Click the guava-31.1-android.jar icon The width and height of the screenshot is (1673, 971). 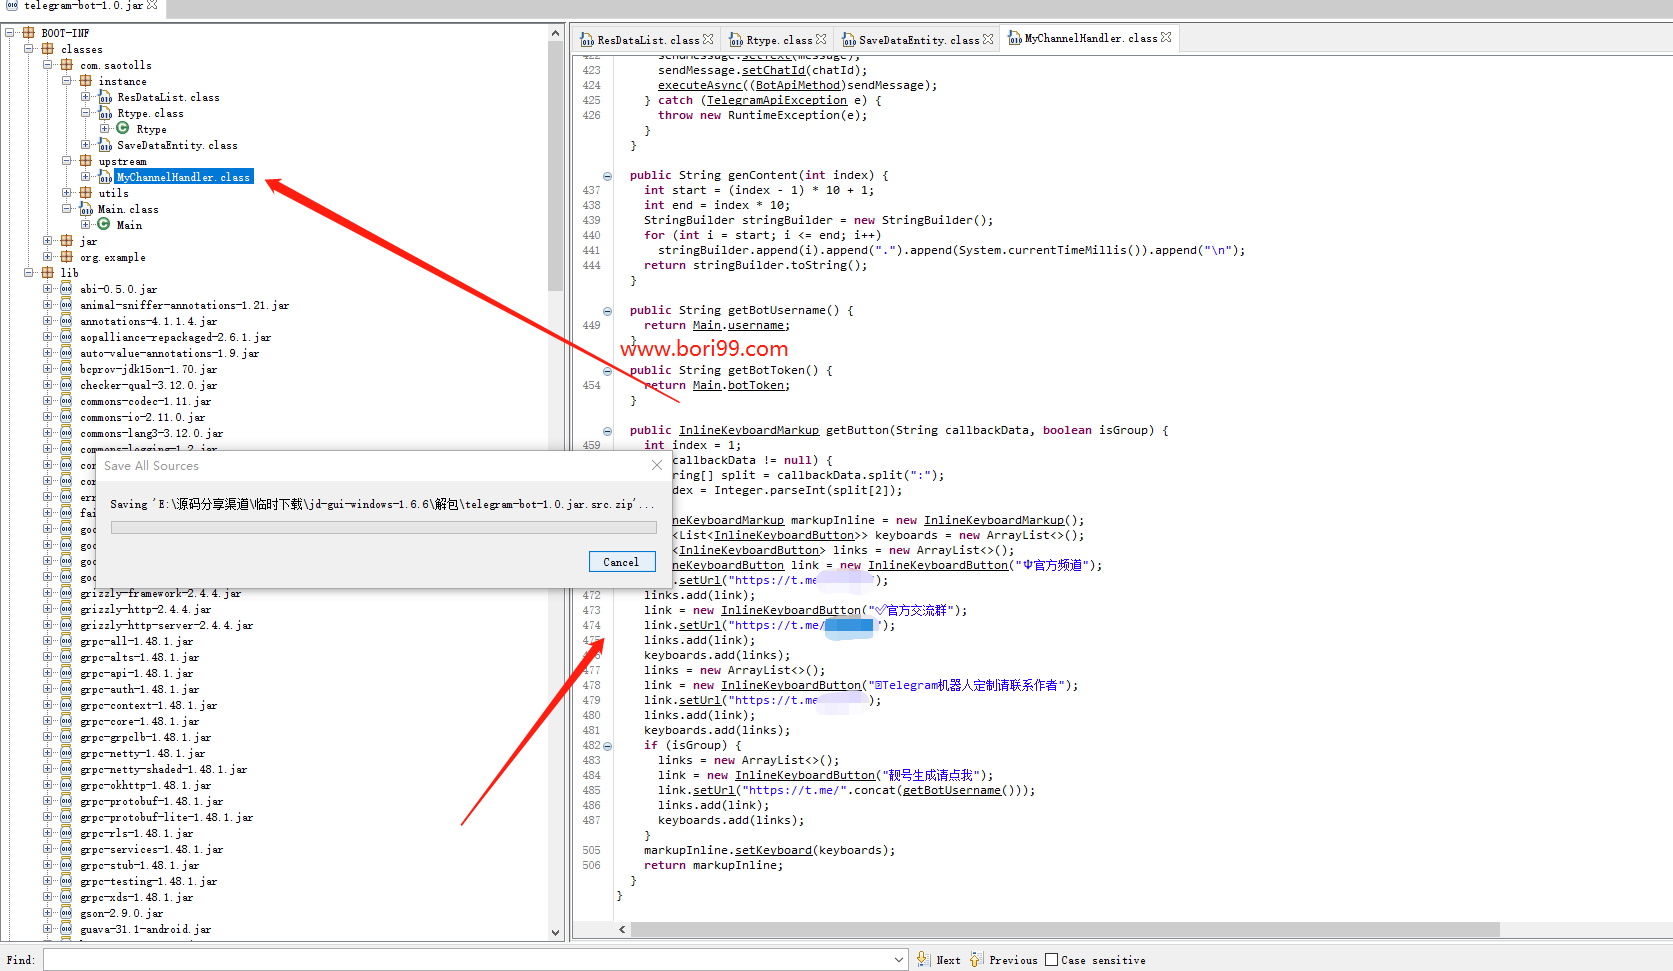tap(66, 929)
